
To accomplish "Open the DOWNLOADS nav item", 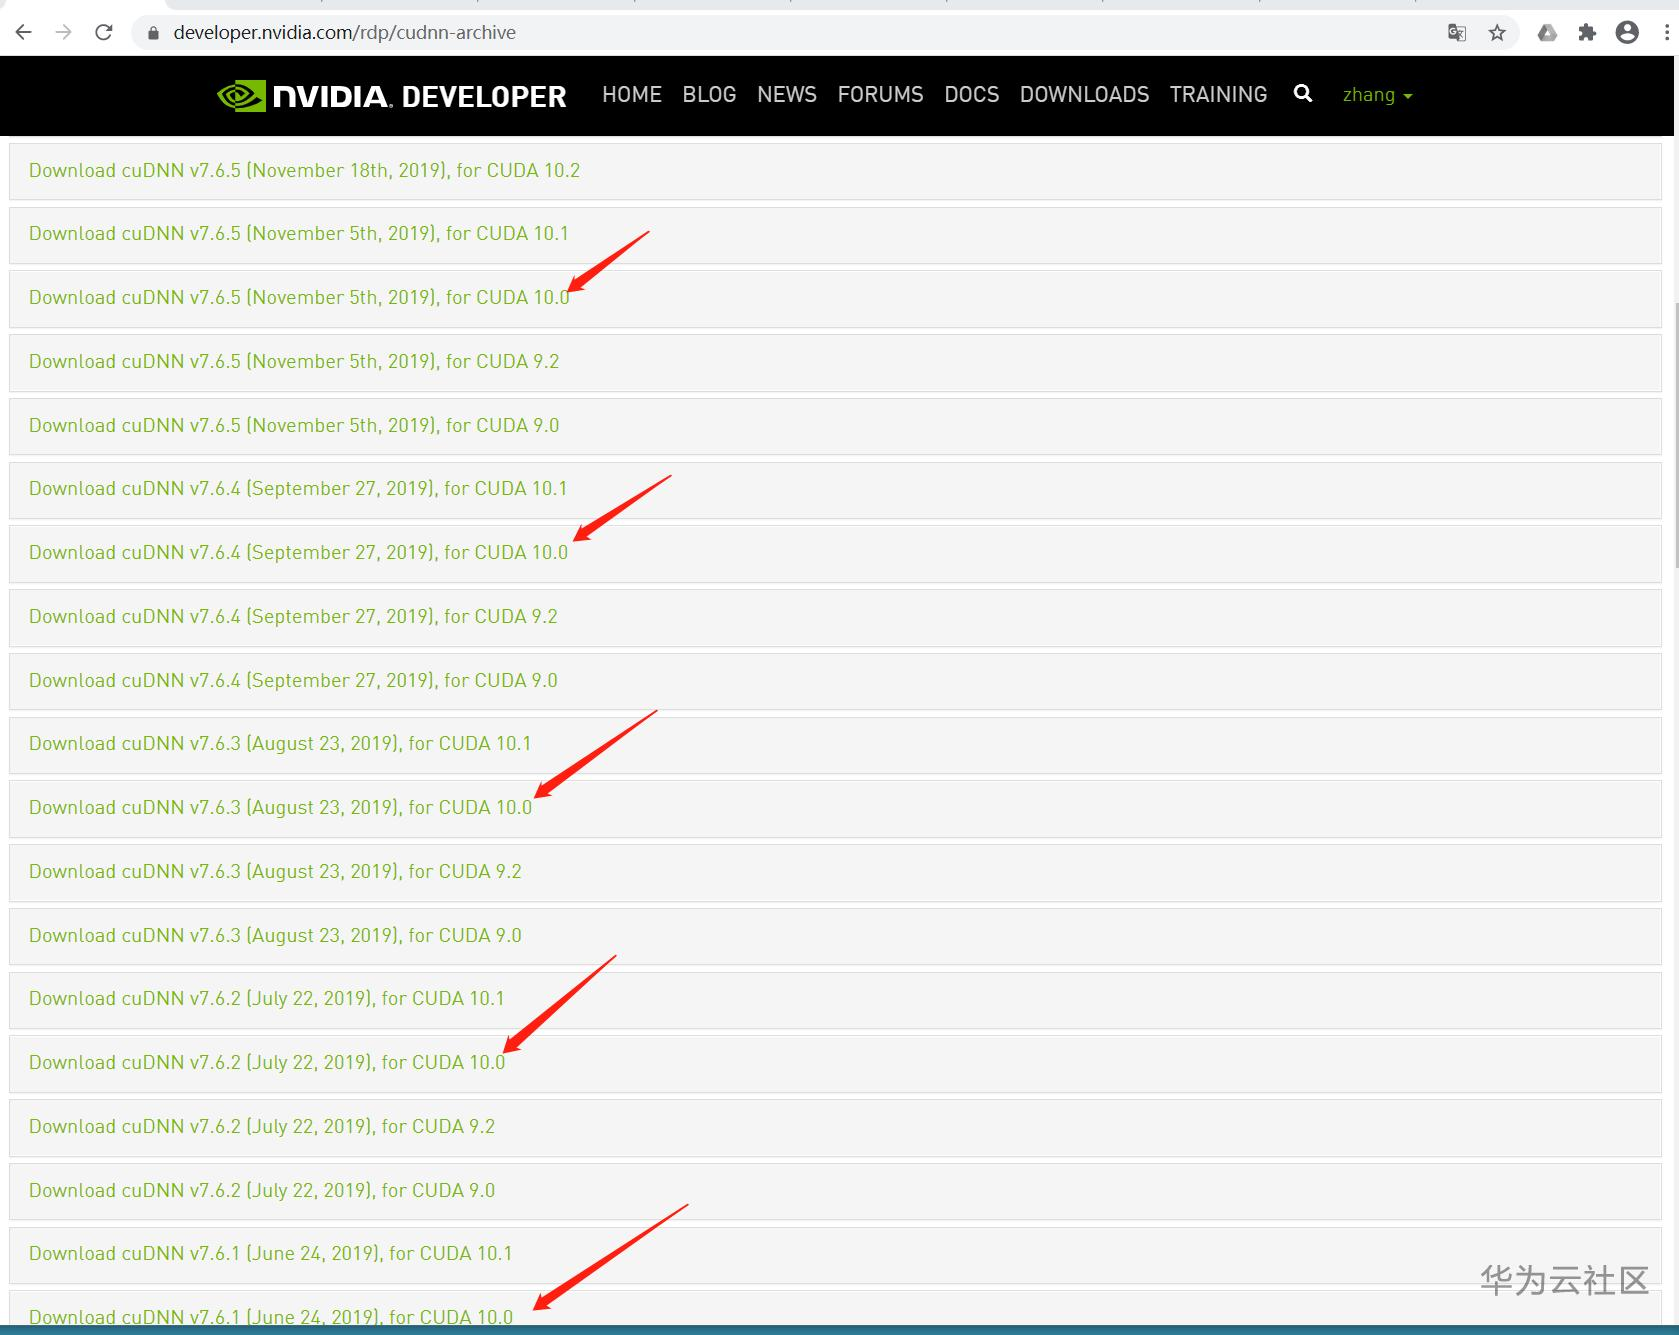I will (1085, 95).
